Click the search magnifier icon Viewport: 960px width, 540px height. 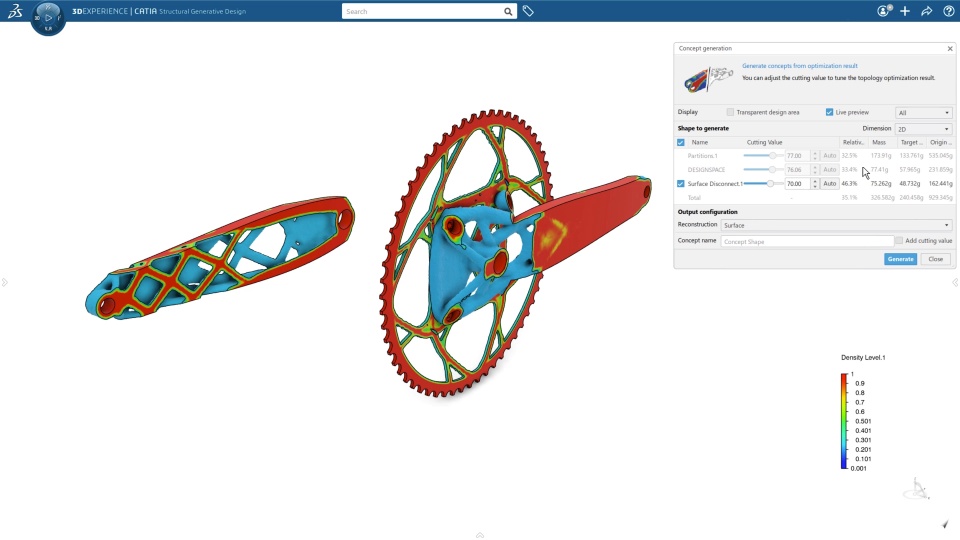tap(508, 12)
